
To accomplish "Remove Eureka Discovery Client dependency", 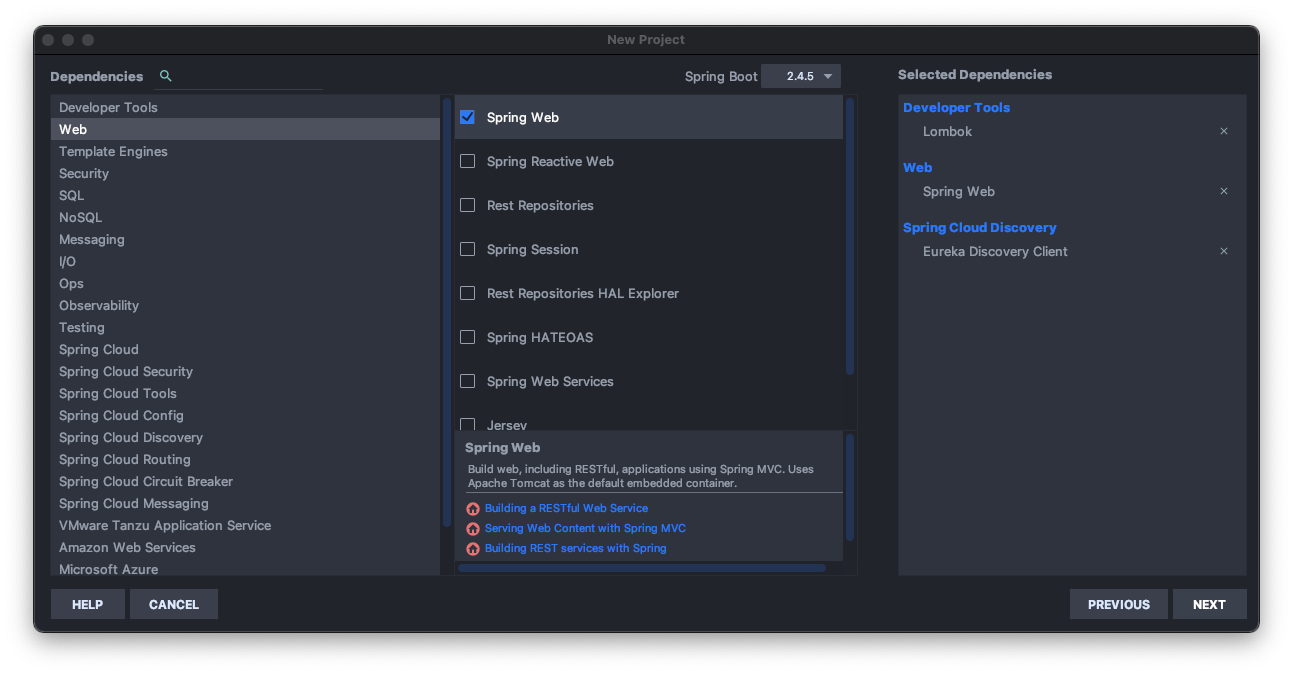I will coord(1223,251).
